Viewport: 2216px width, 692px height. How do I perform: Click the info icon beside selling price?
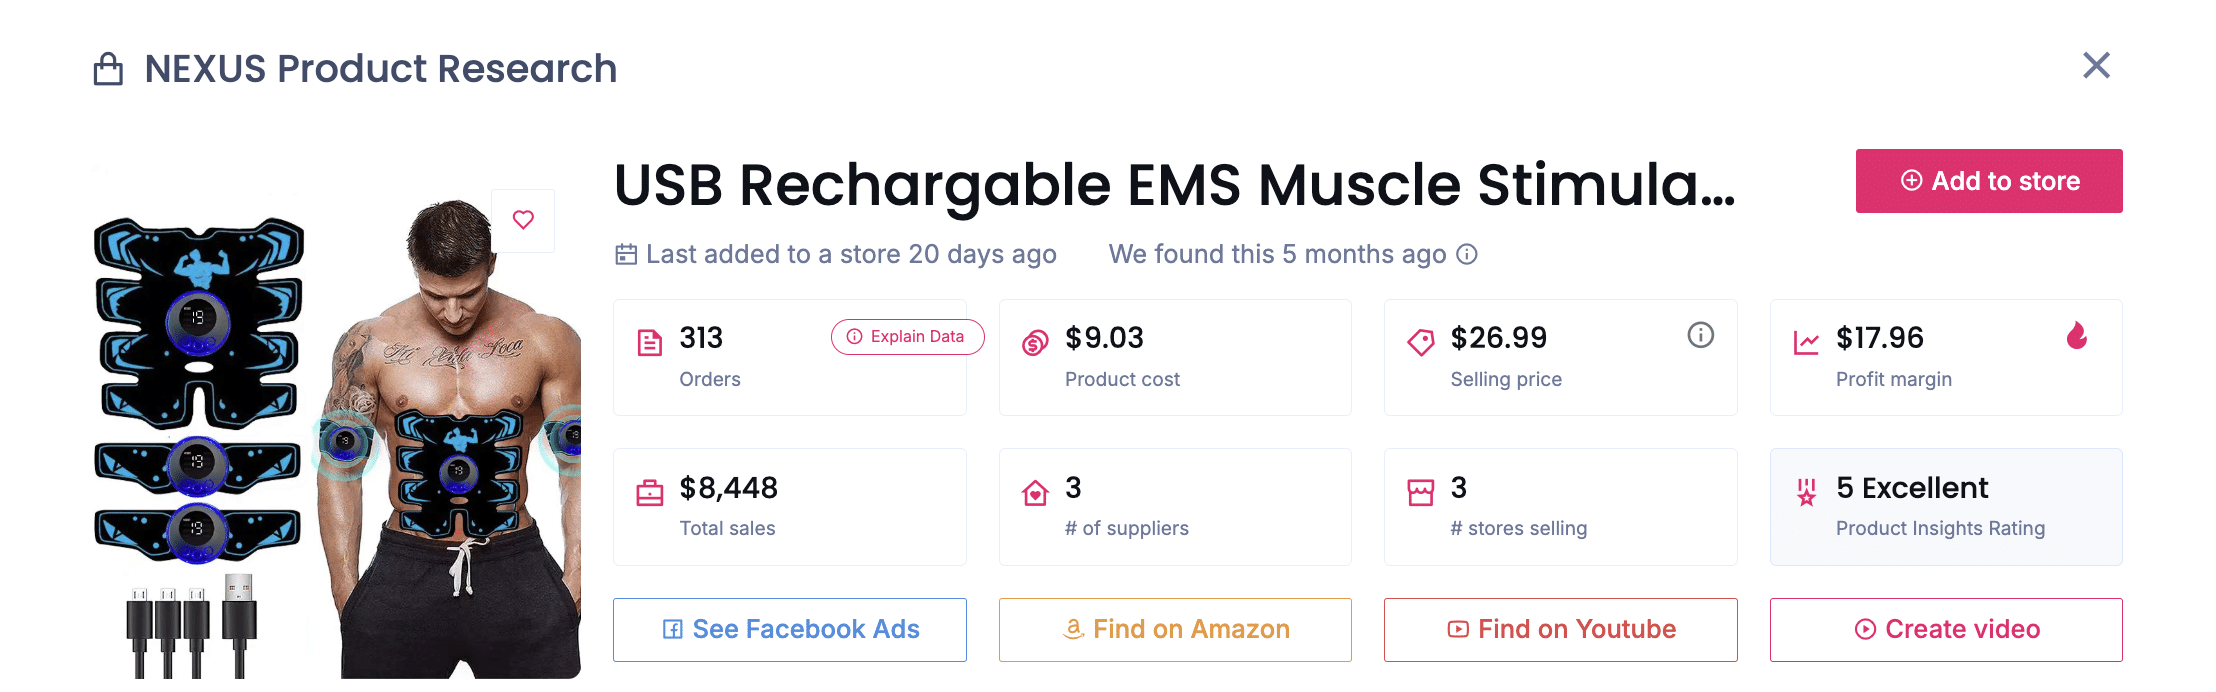click(x=1700, y=335)
